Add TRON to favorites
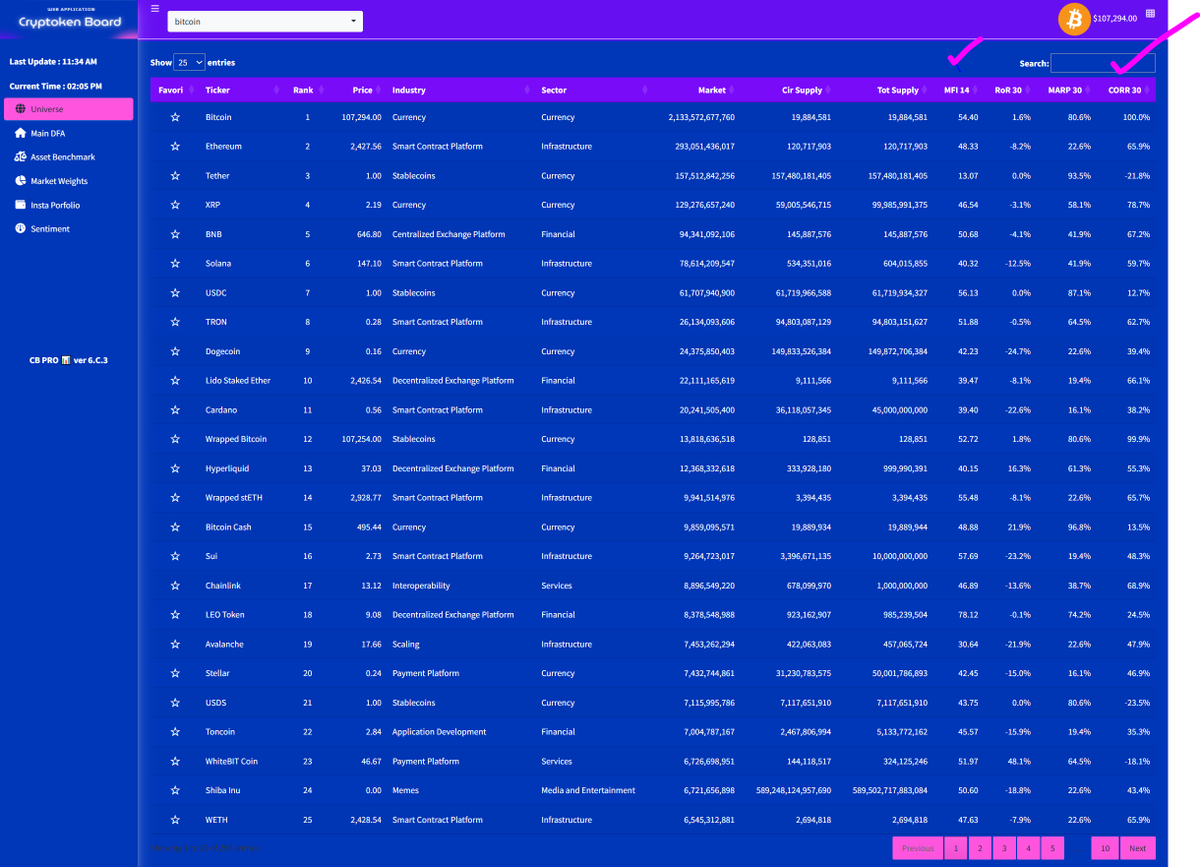The image size is (1200, 867). (x=175, y=322)
